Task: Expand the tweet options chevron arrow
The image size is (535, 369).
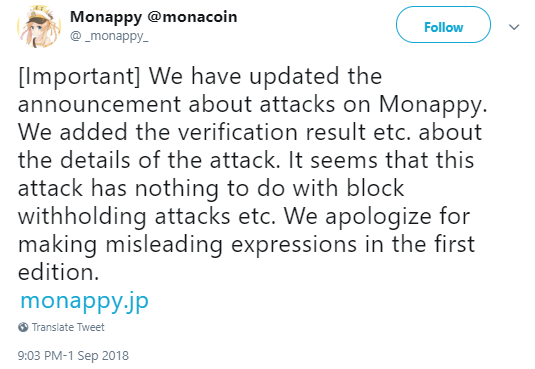Action: click(514, 27)
